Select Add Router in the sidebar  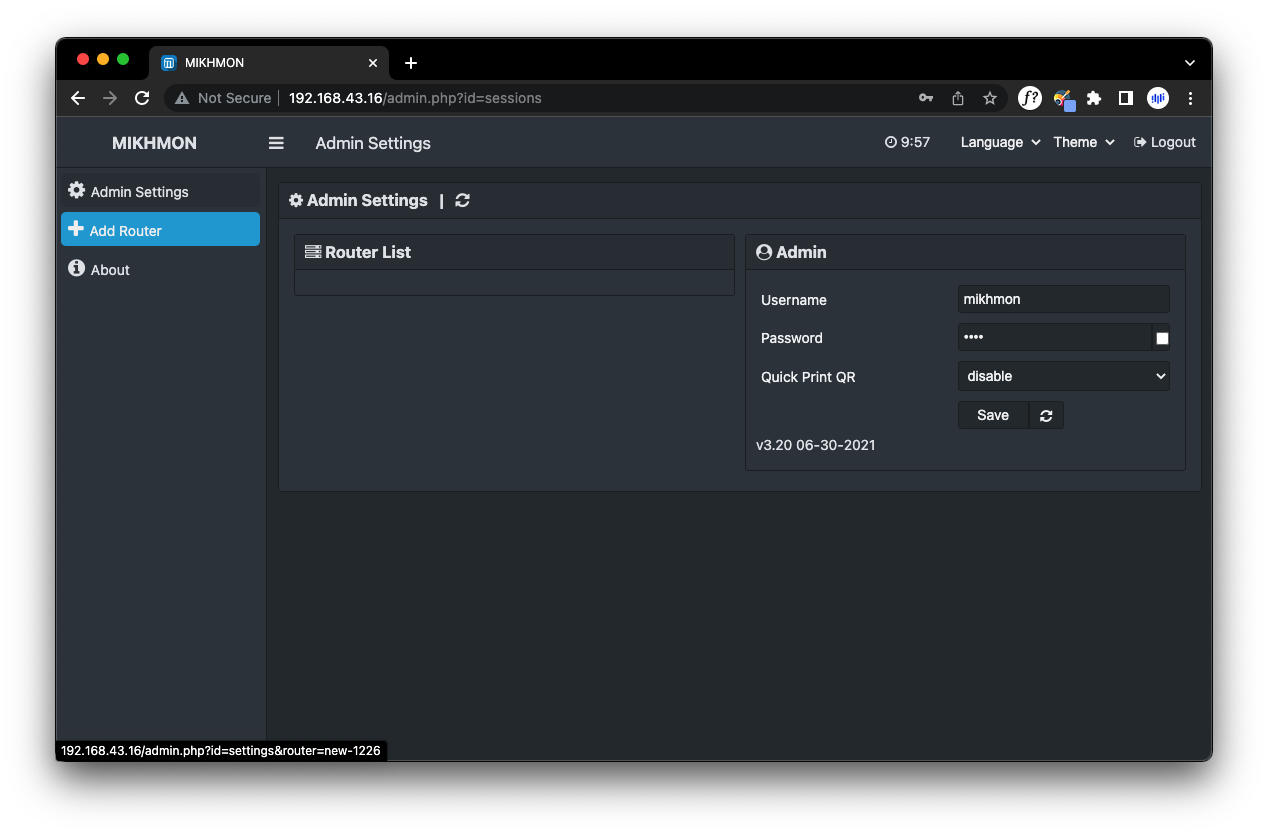[x=160, y=230]
